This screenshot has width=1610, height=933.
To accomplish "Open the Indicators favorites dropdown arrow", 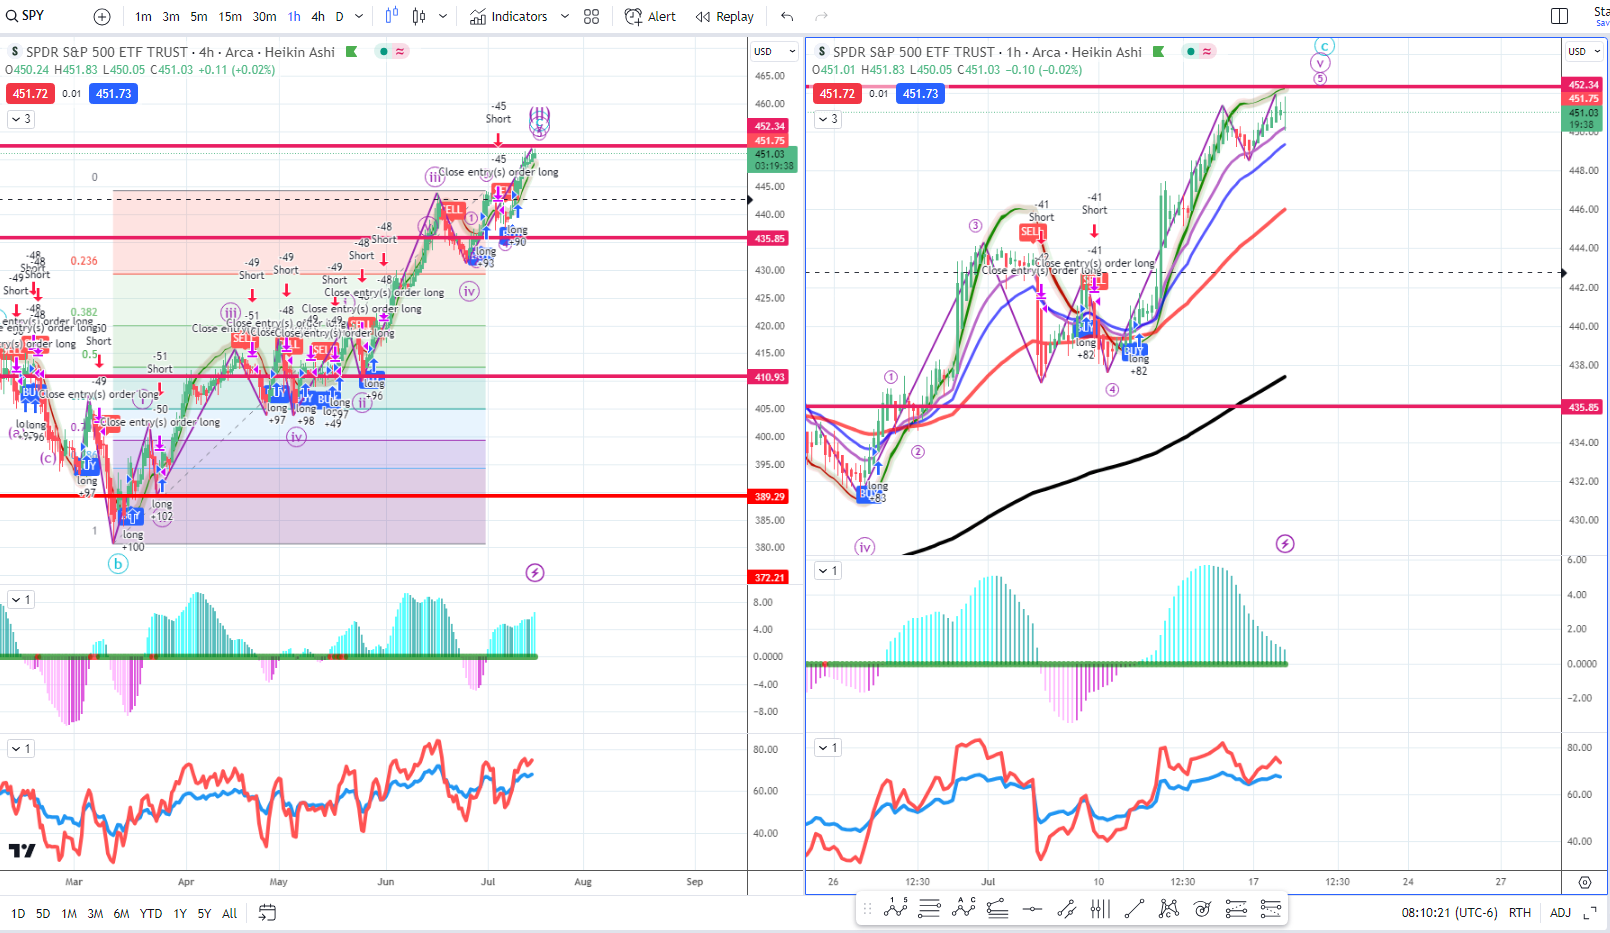I will (565, 16).
